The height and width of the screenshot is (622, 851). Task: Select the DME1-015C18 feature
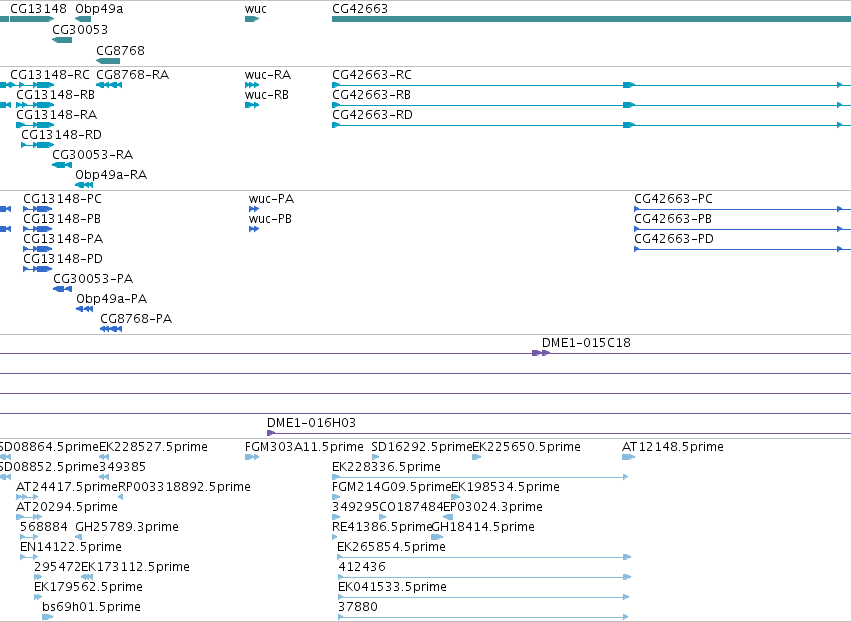coord(586,343)
